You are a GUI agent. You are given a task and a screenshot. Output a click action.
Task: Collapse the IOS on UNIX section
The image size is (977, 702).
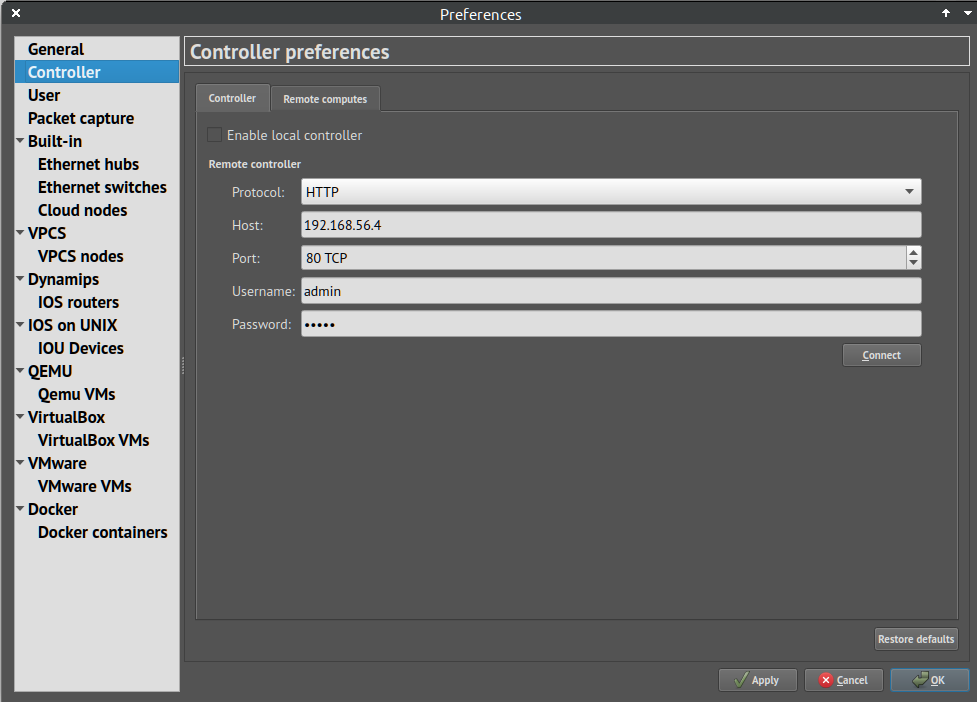pos(20,325)
